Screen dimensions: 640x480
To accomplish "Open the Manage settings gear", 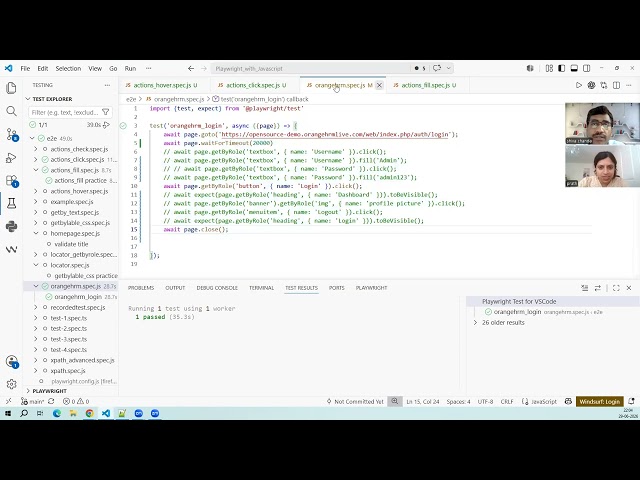I will [x=11, y=384].
